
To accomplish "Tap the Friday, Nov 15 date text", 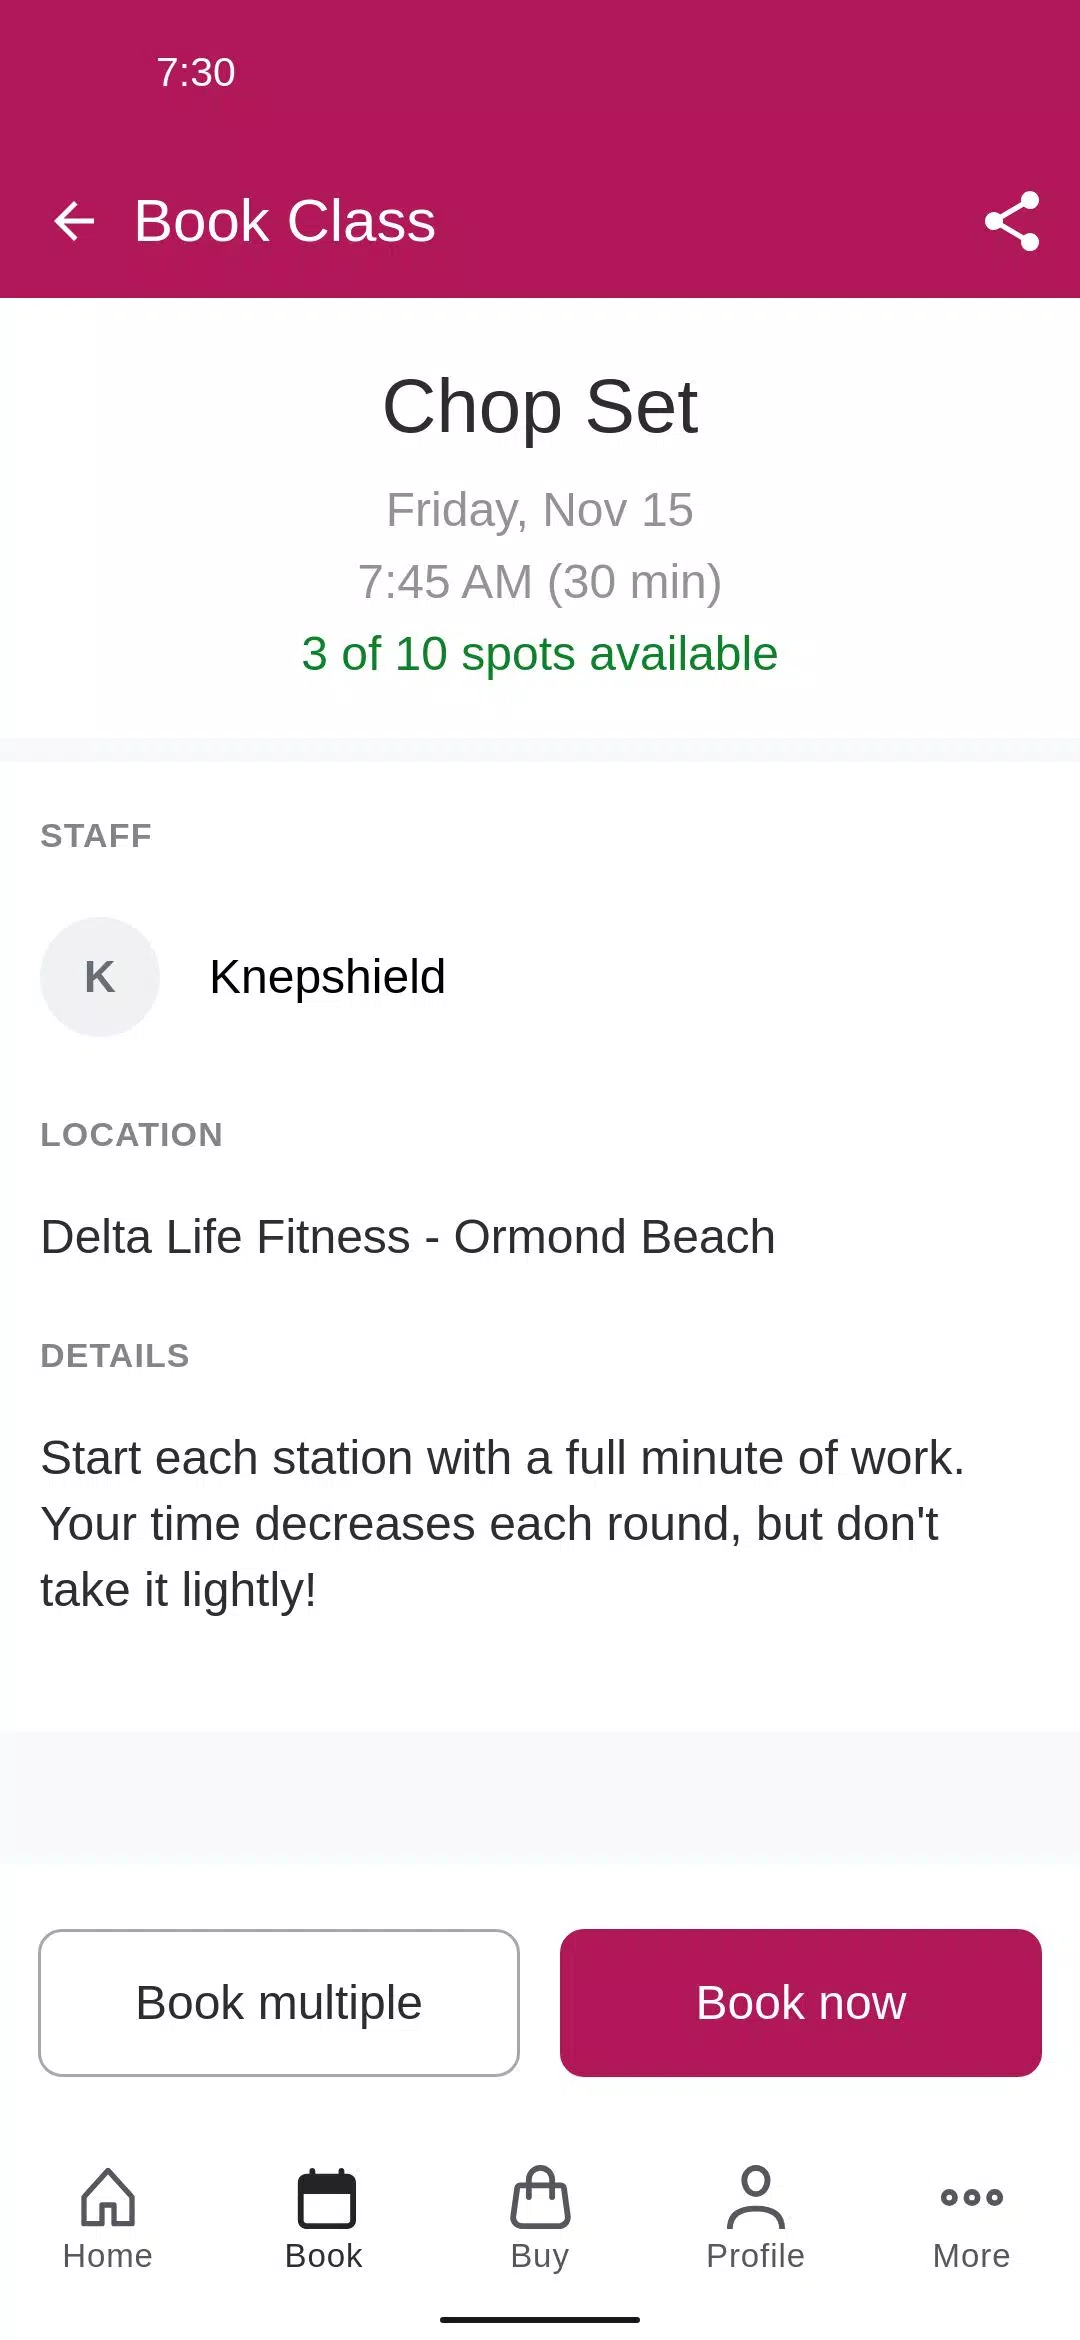I will tap(540, 510).
